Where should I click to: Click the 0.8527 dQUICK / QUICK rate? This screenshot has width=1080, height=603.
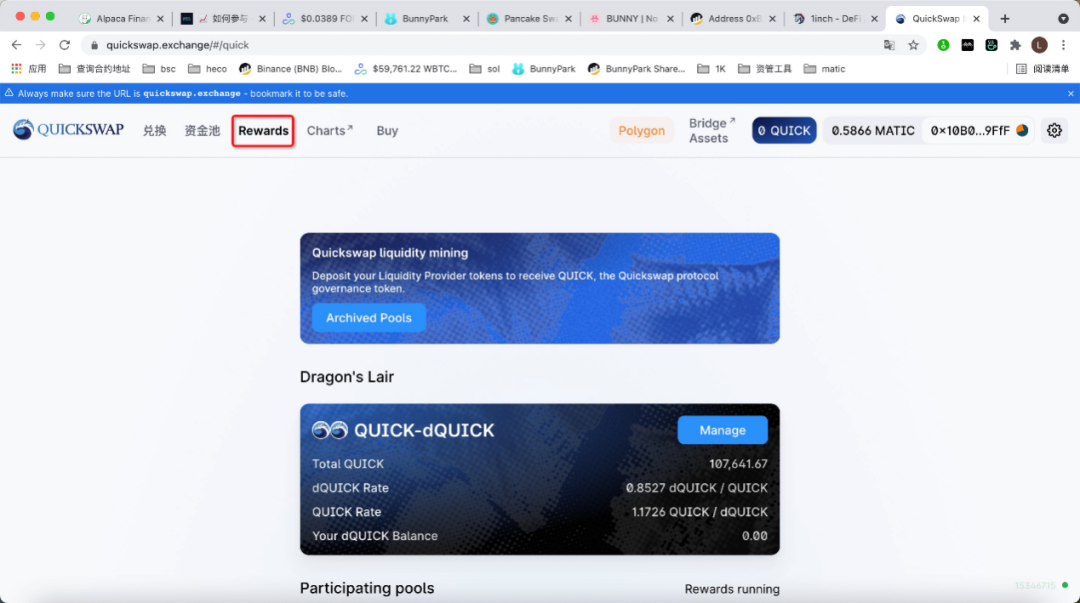click(696, 488)
